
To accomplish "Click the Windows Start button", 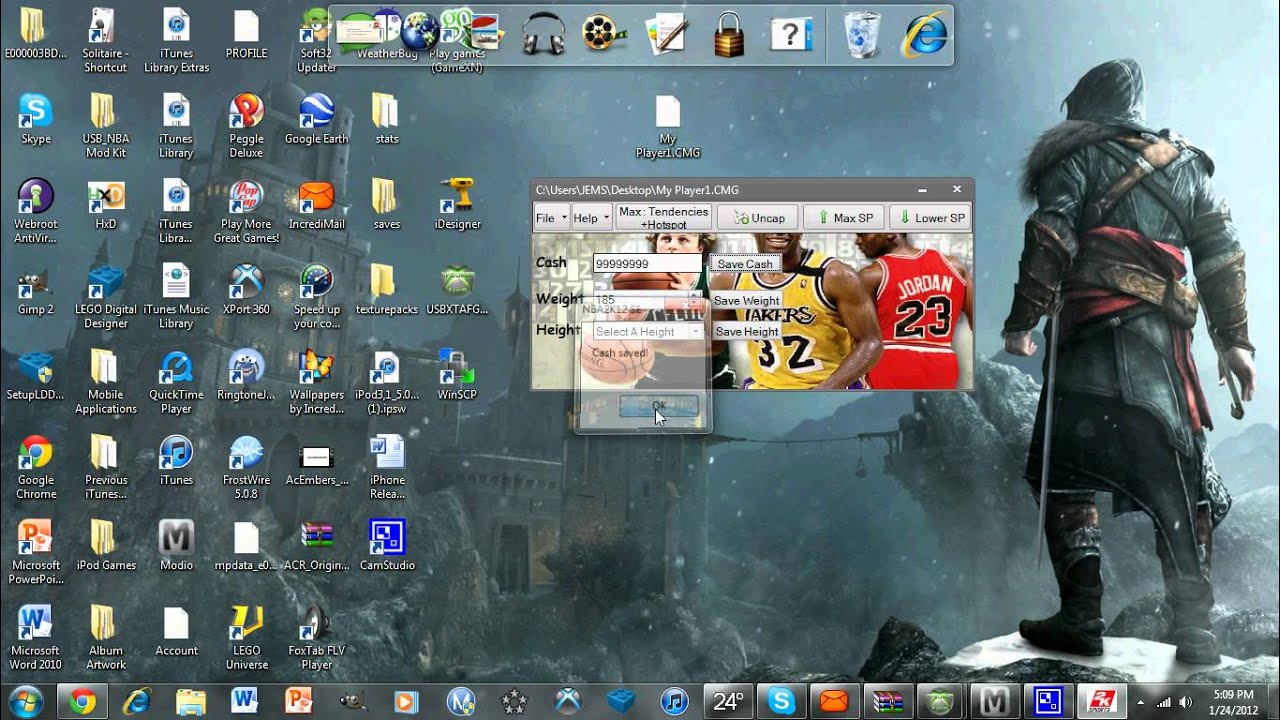I will click(x=24, y=701).
